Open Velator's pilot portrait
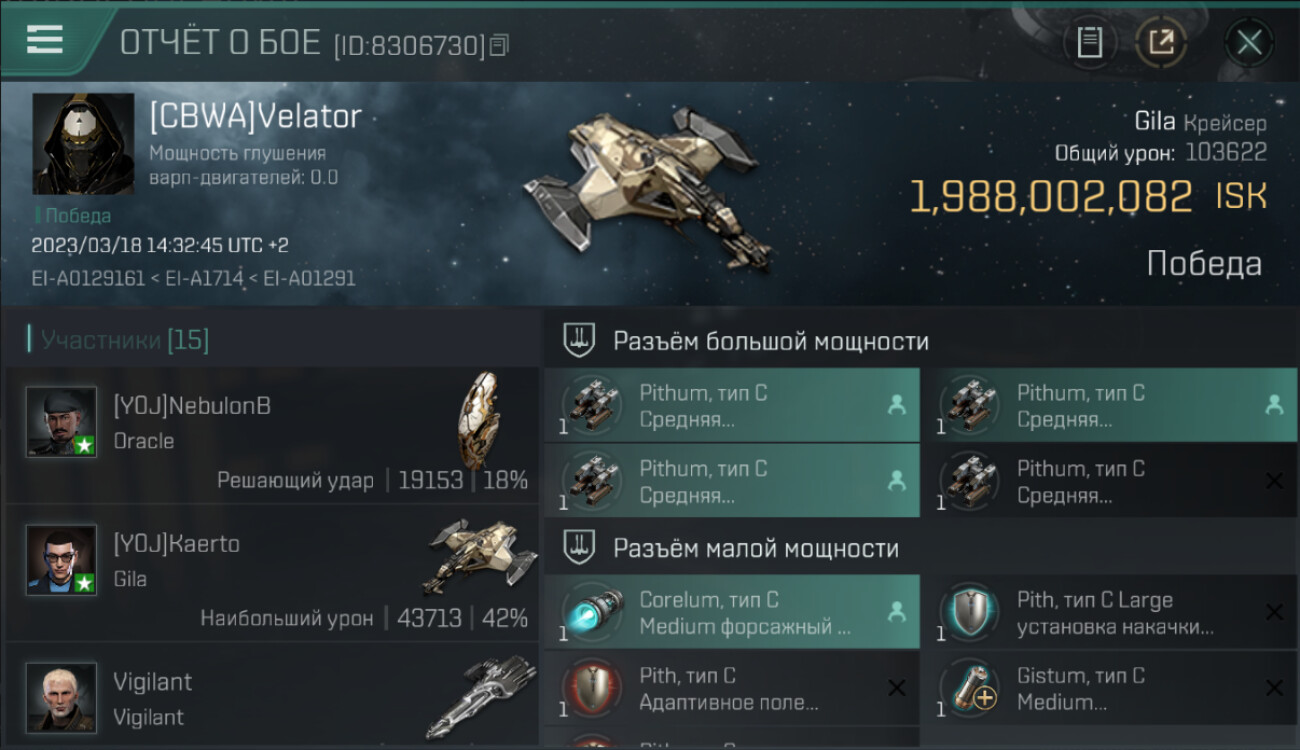The image size is (1300, 750). 83,143
